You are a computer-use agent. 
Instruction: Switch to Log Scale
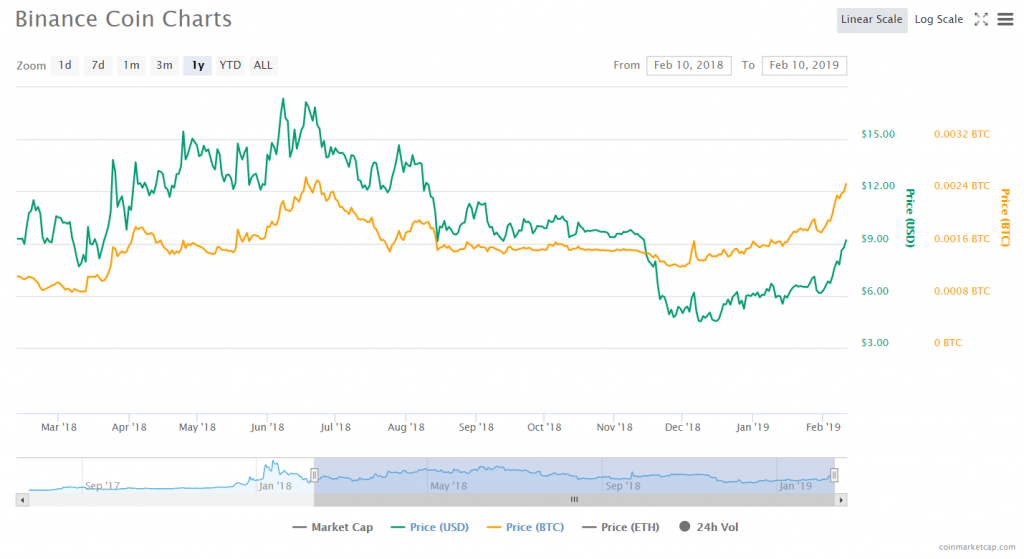click(x=938, y=20)
